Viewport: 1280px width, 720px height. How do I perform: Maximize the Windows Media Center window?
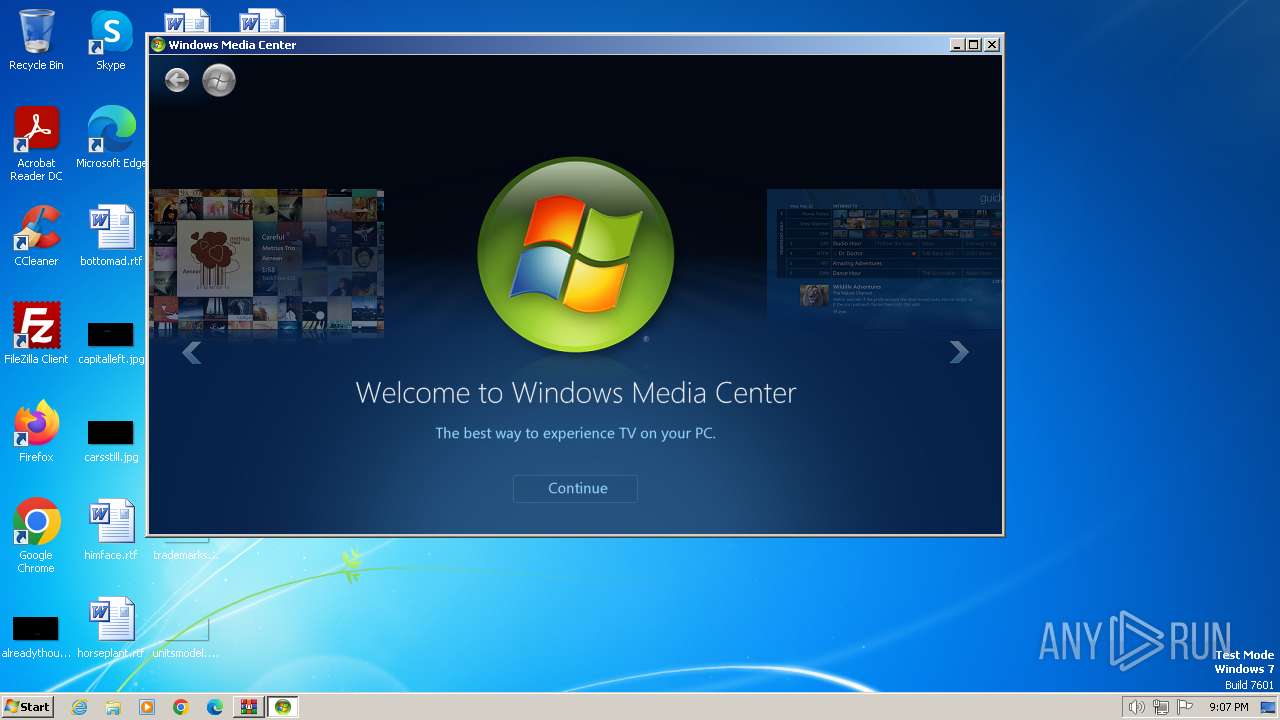(974, 45)
